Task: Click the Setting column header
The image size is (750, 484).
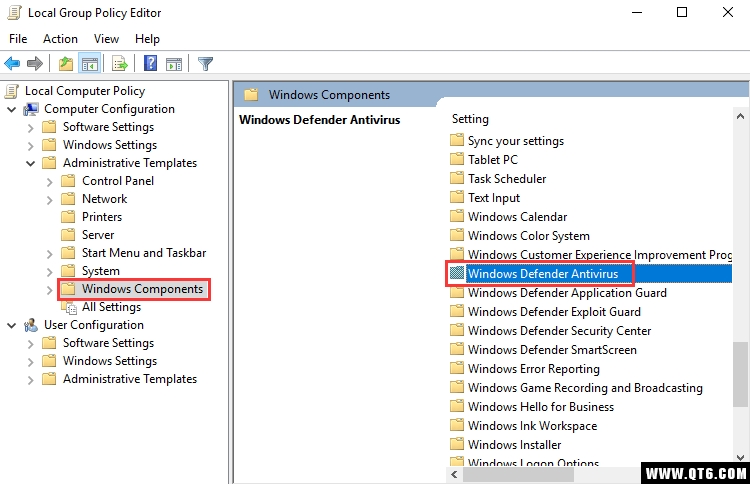Action: coord(470,119)
